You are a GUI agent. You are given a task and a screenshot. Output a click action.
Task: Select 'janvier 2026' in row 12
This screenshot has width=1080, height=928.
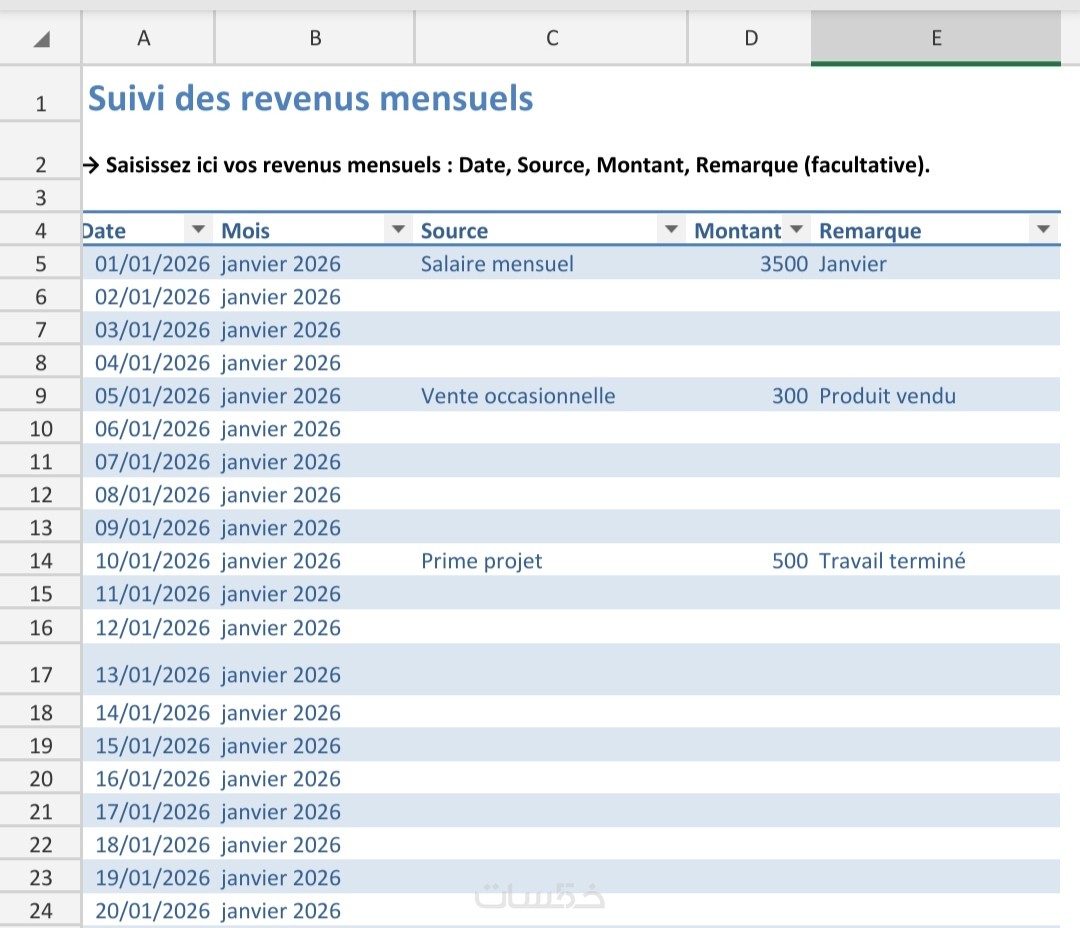click(315, 495)
